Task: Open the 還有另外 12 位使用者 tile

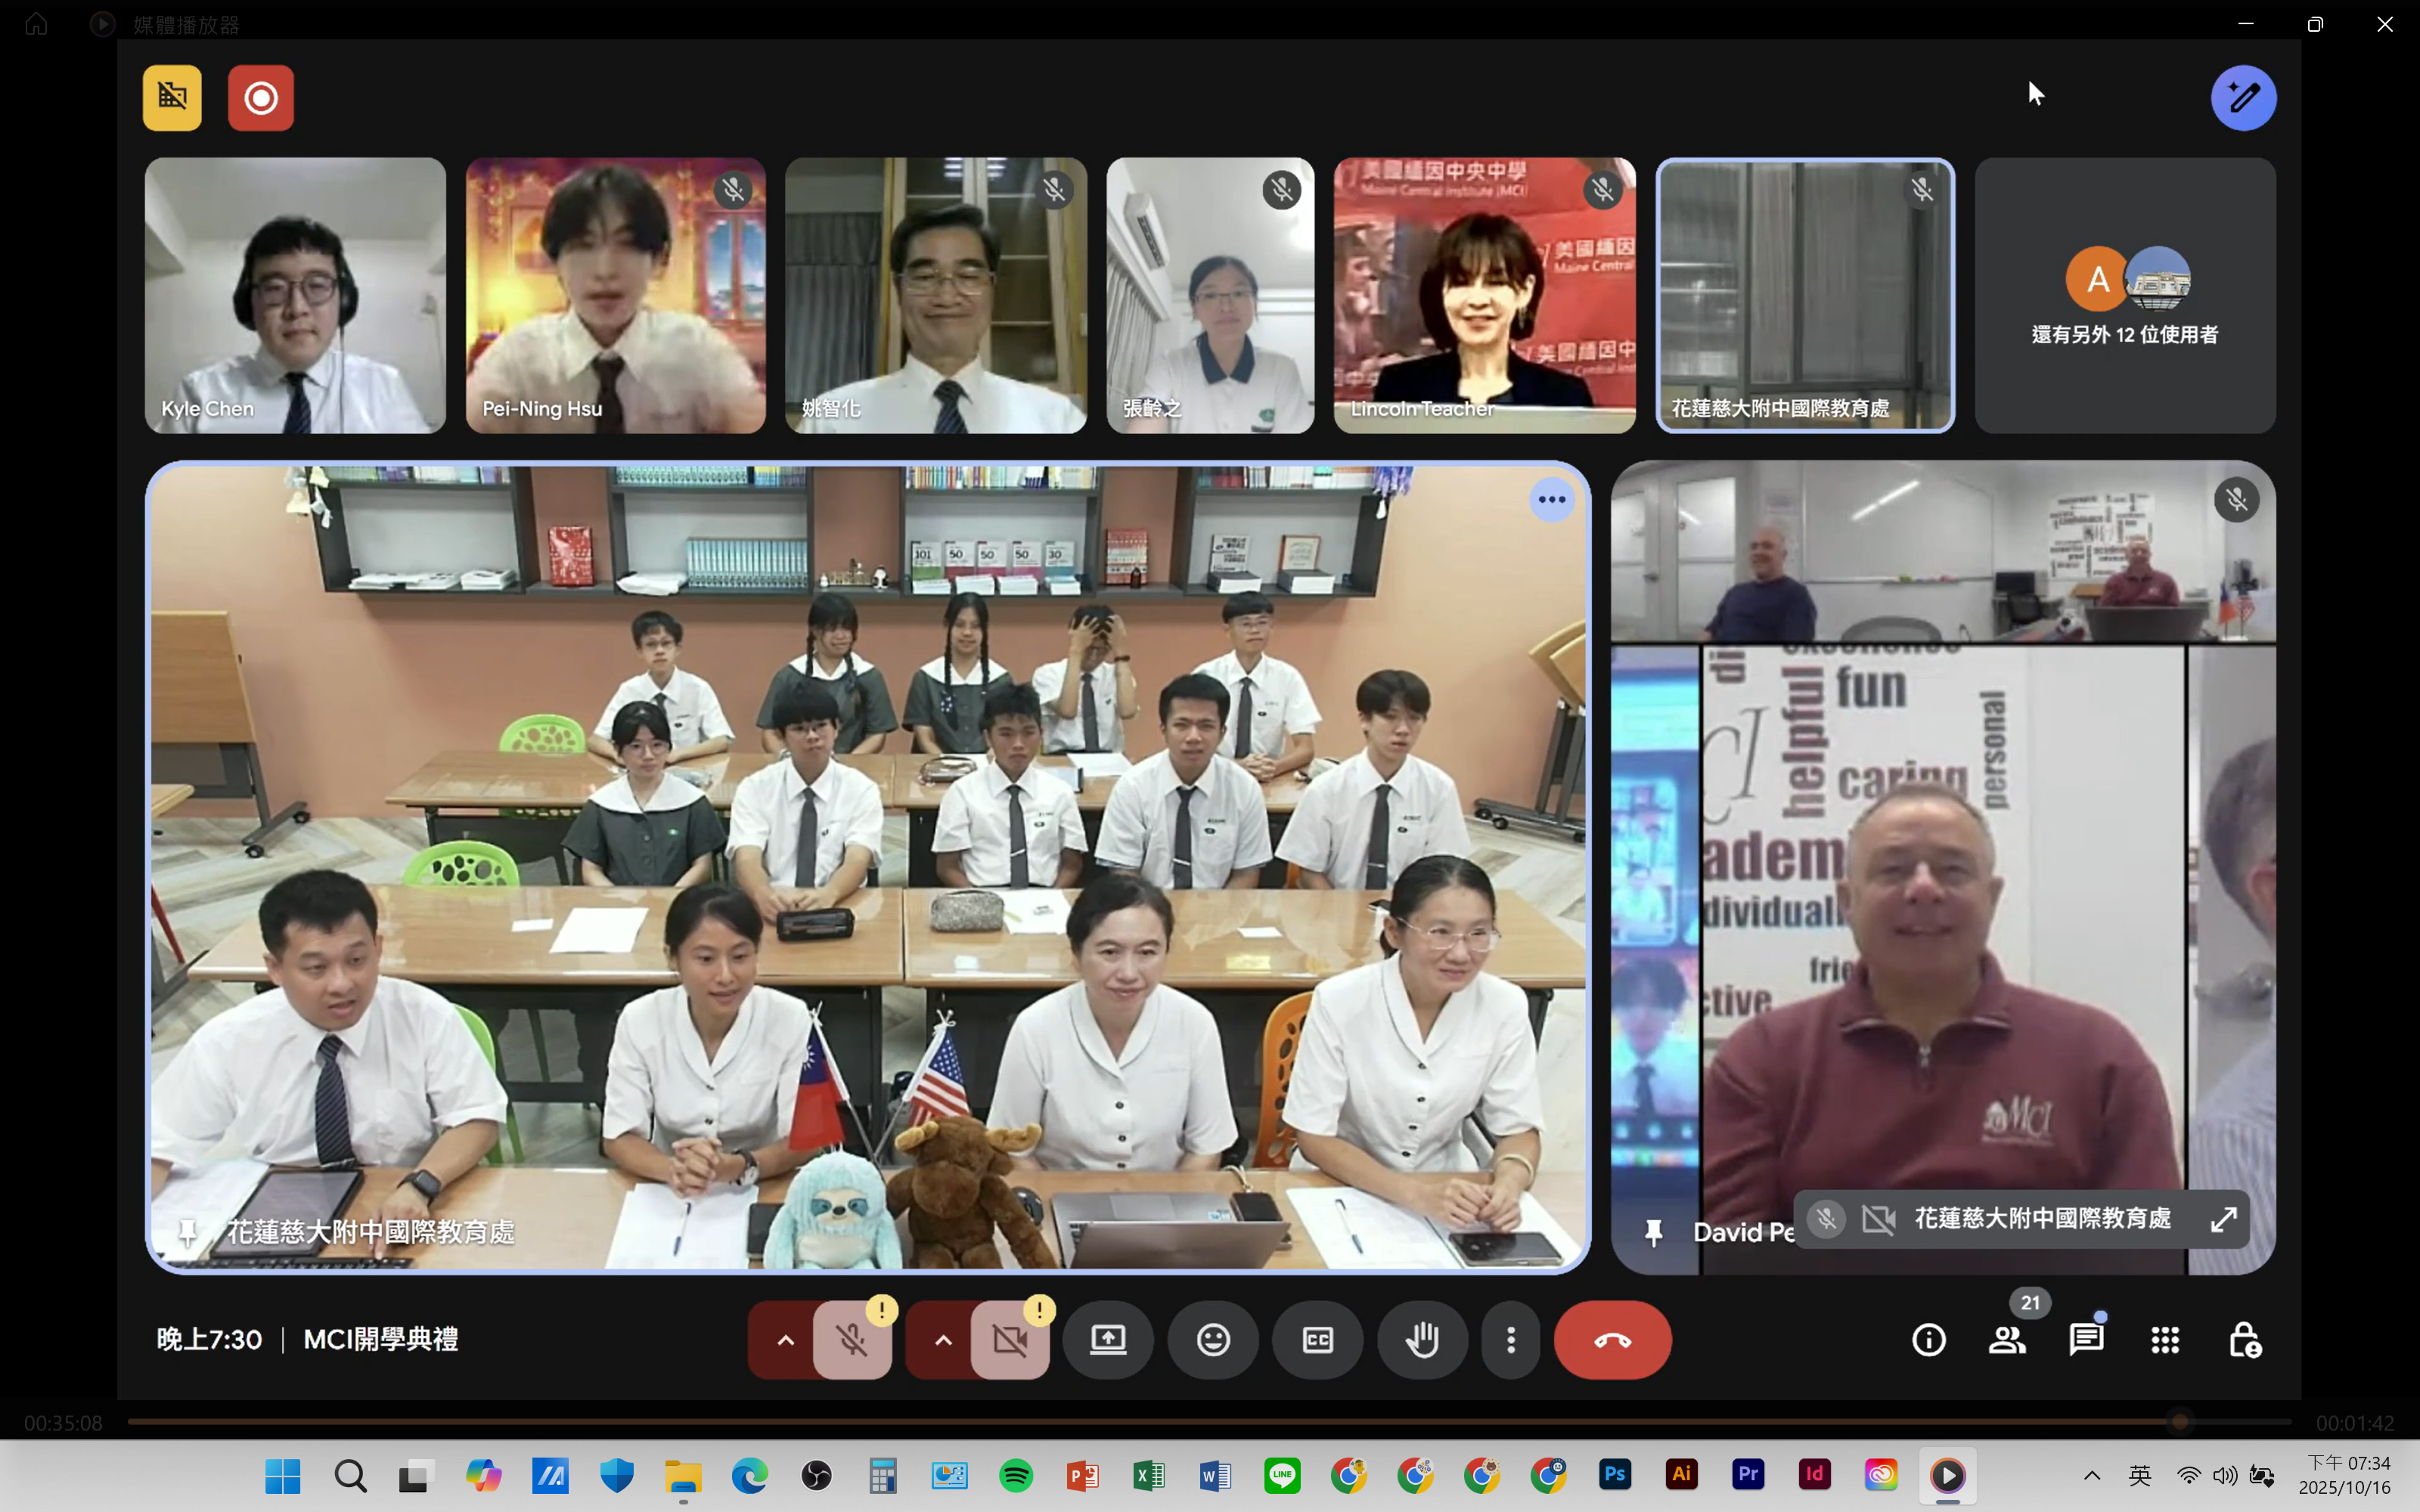Action: coord(2124,295)
